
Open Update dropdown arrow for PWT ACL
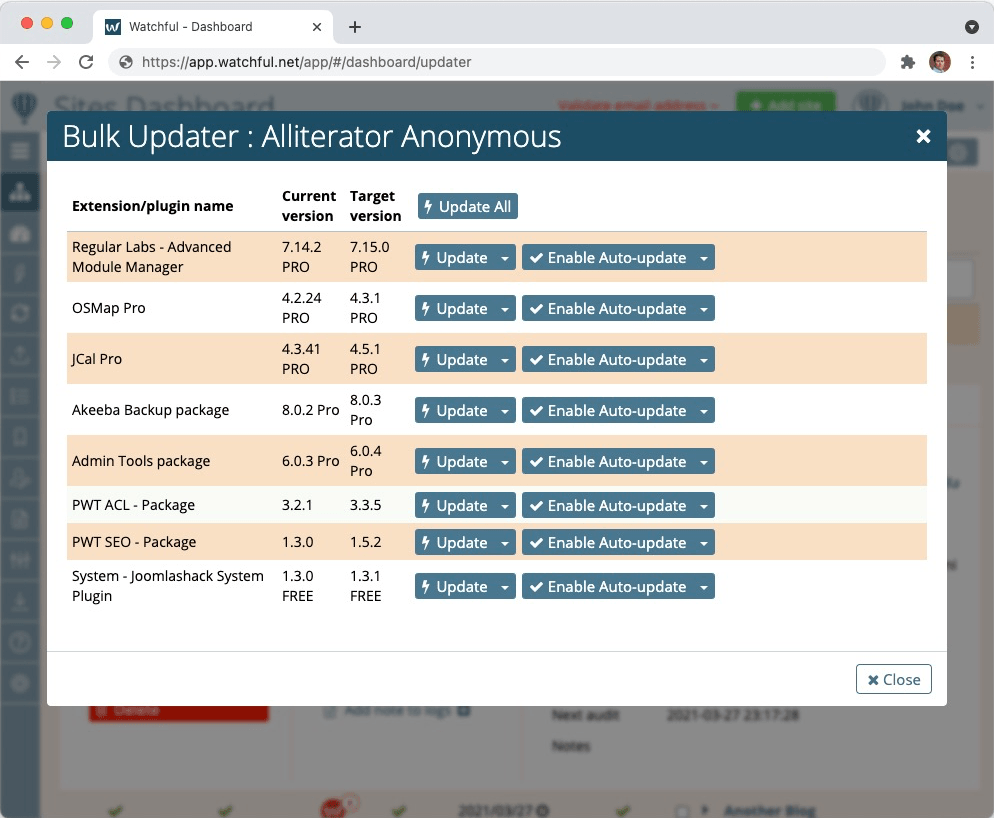click(x=505, y=505)
